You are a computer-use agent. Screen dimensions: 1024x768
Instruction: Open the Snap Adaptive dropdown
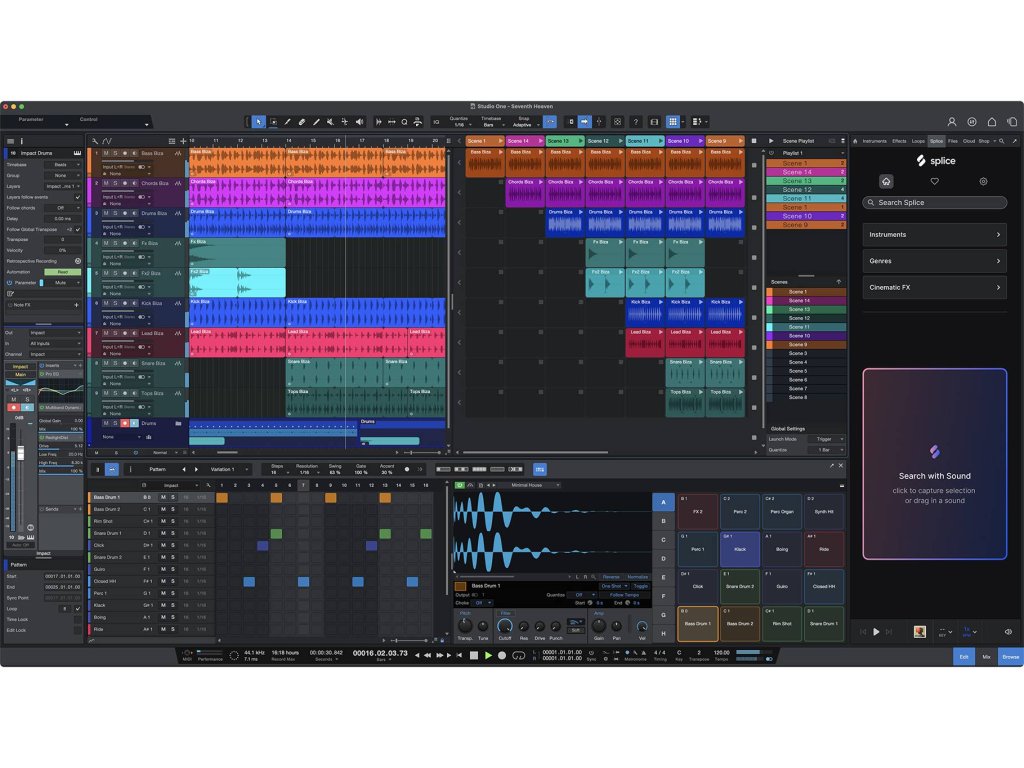point(524,125)
